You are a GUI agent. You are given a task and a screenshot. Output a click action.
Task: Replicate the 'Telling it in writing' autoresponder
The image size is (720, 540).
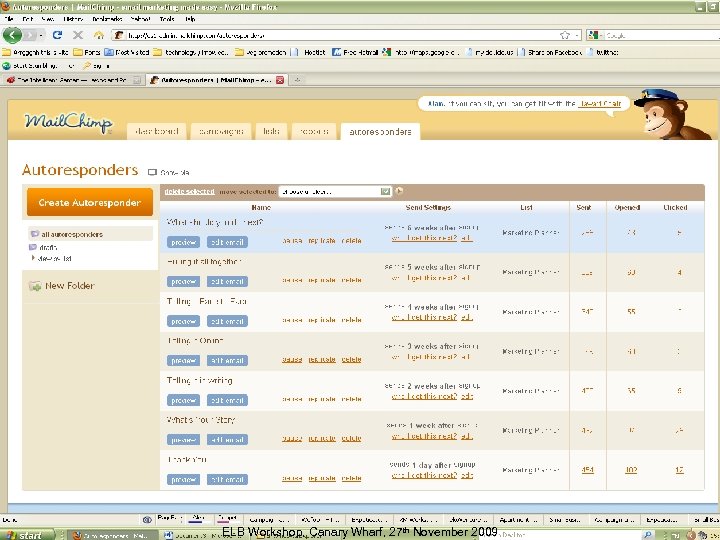tap(322, 399)
